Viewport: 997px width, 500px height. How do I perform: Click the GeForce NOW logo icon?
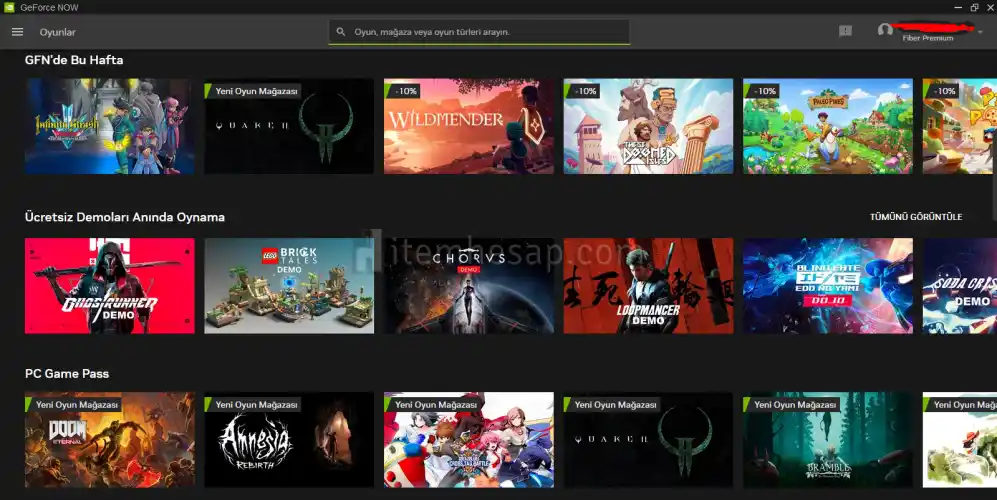pos(9,7)
